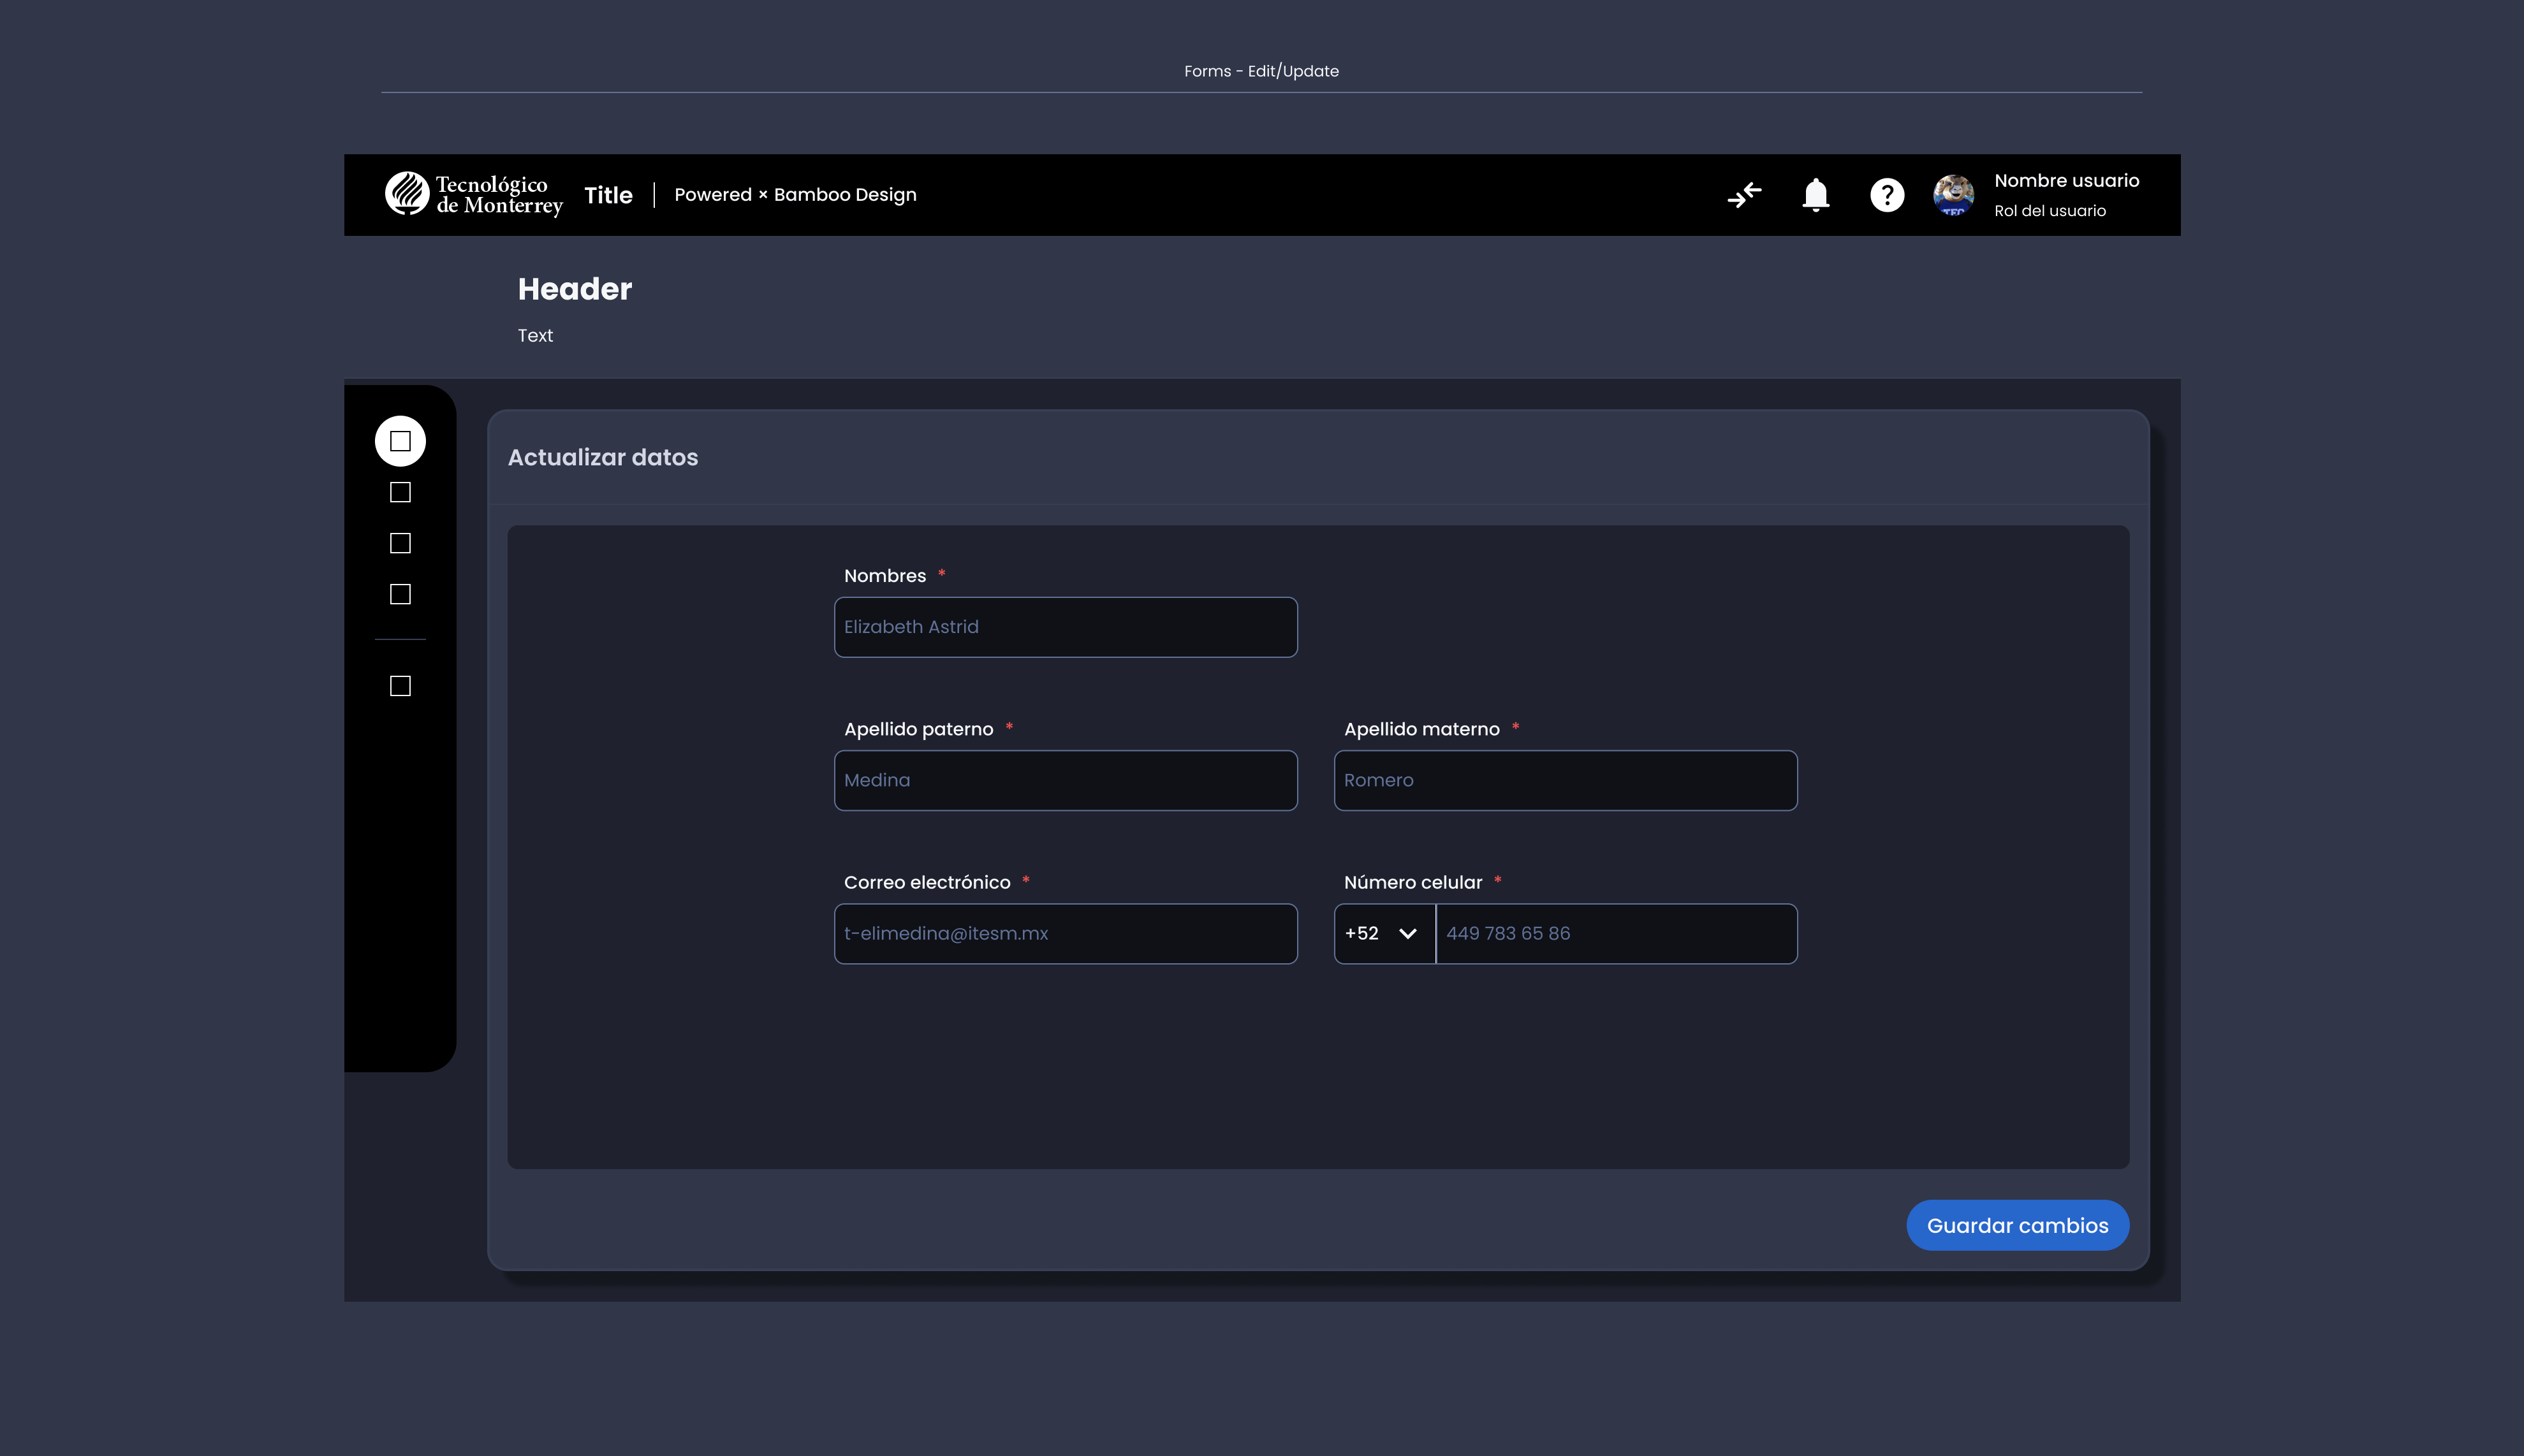Select the fourth sidebar square icon

click(400, 594)
